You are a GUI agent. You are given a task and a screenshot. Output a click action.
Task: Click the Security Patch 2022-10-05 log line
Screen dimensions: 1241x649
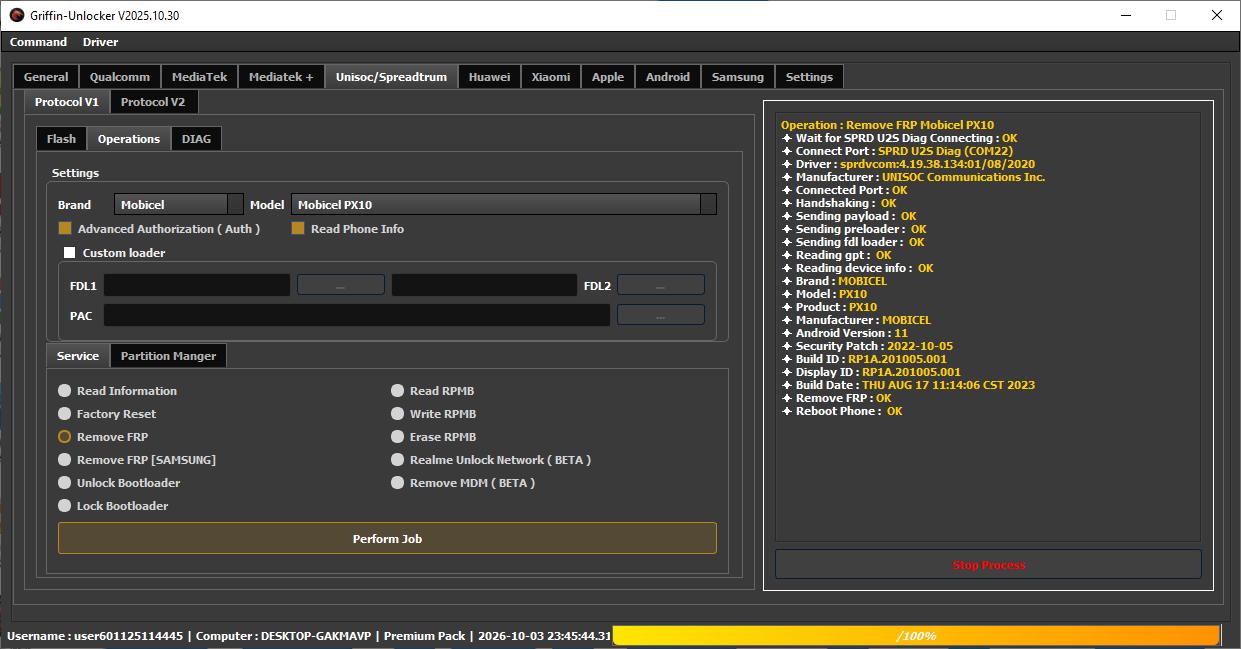[867, 346]
